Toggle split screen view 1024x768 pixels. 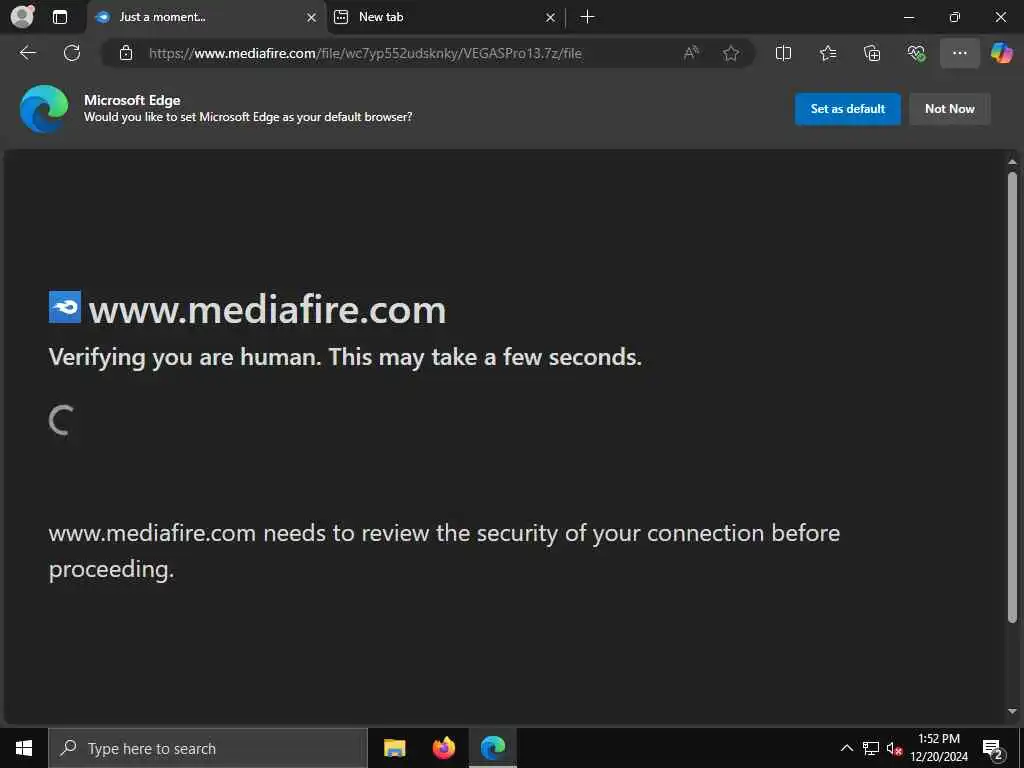783,53
